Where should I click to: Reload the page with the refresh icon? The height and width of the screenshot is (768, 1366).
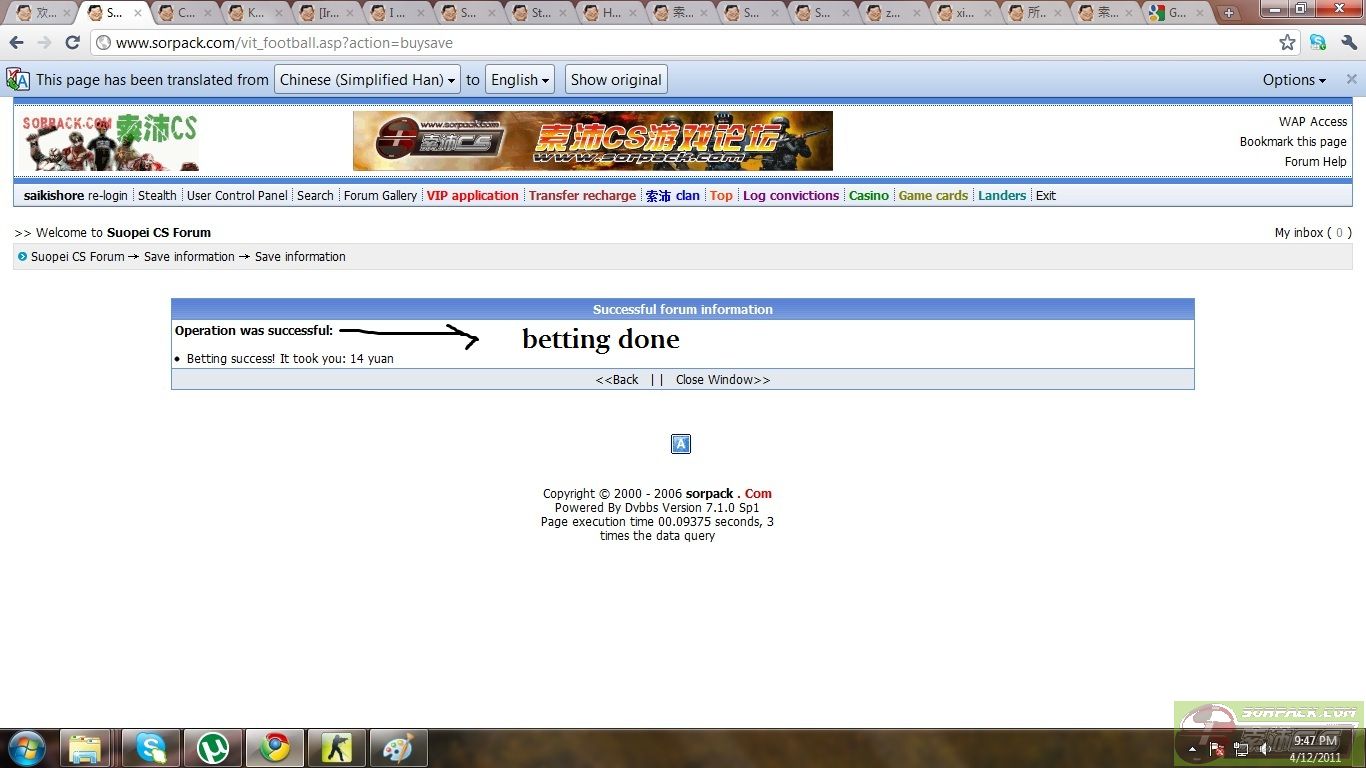pyautogui.click(x=72, y=43)
